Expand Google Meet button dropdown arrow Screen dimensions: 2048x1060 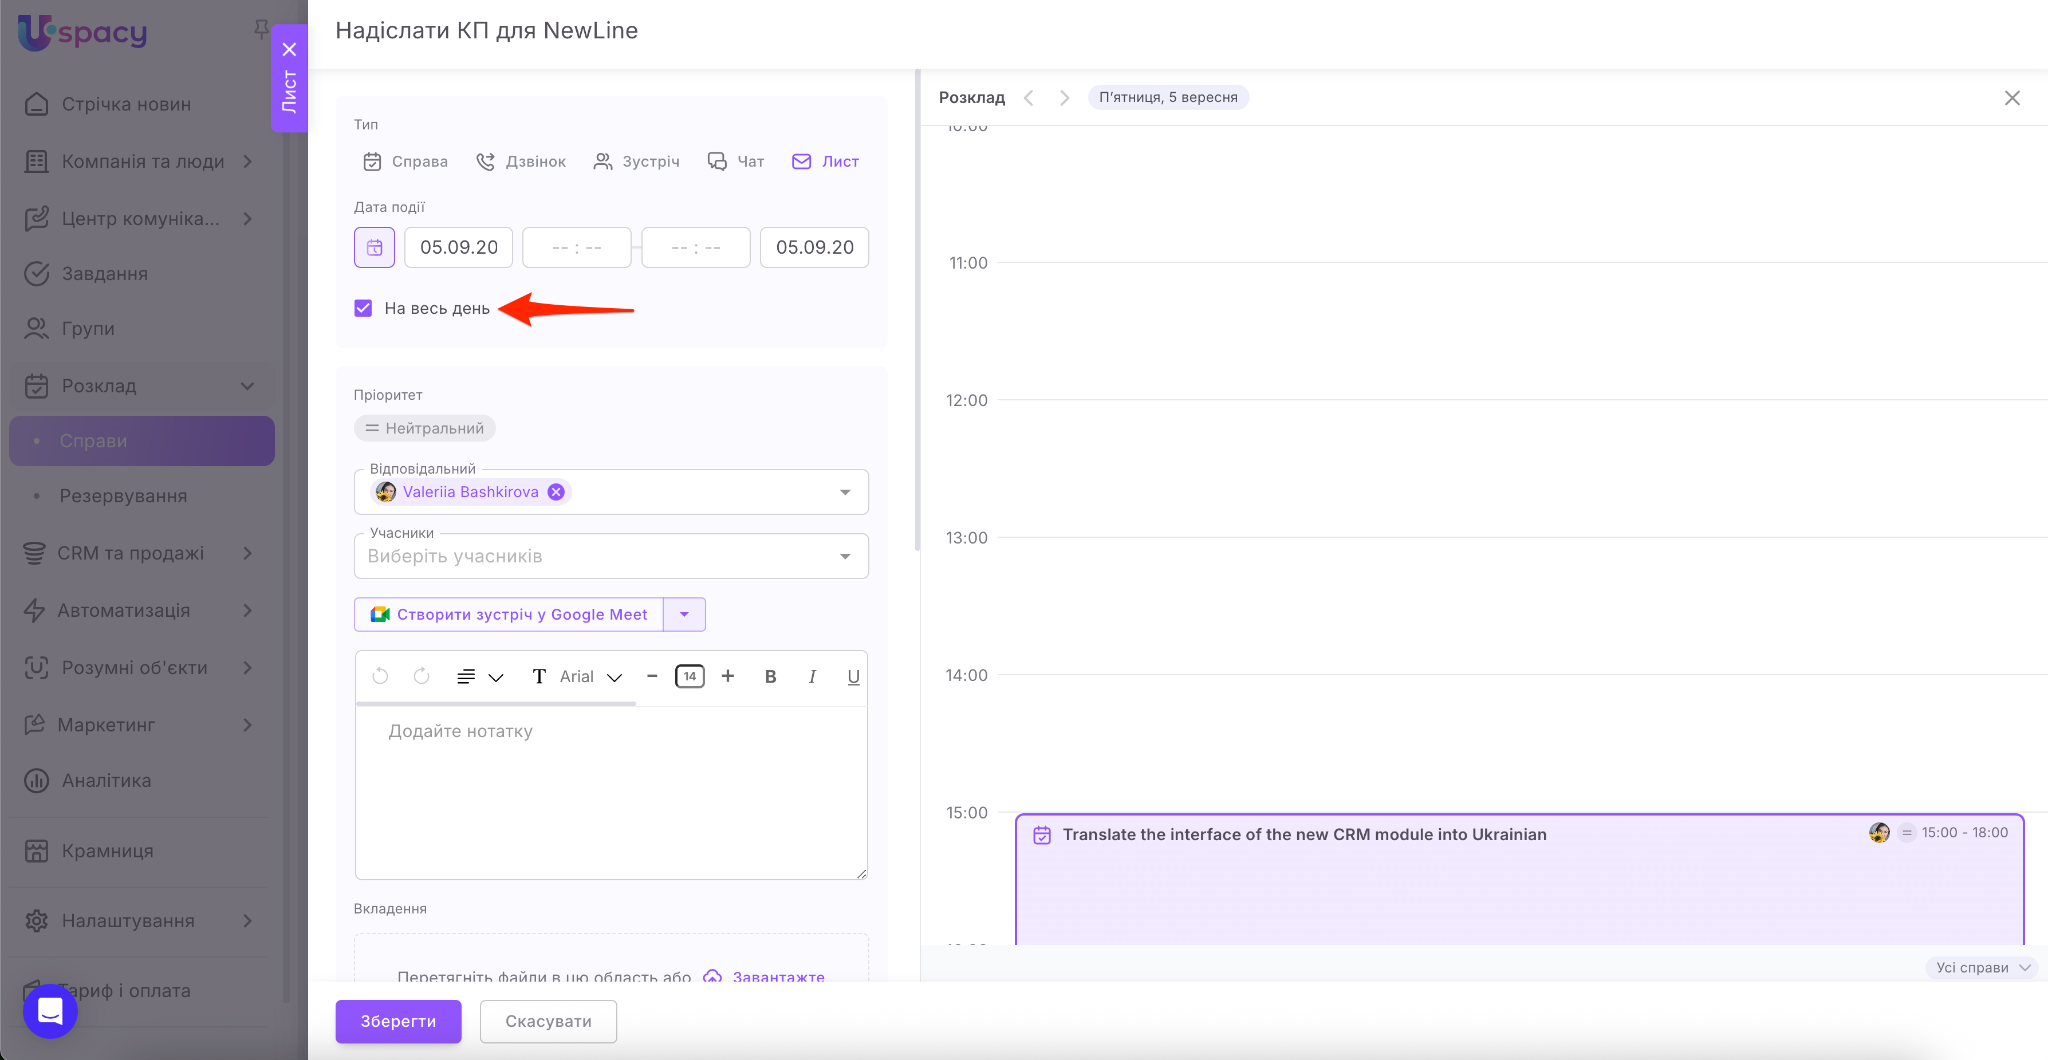tap(684, 615)
